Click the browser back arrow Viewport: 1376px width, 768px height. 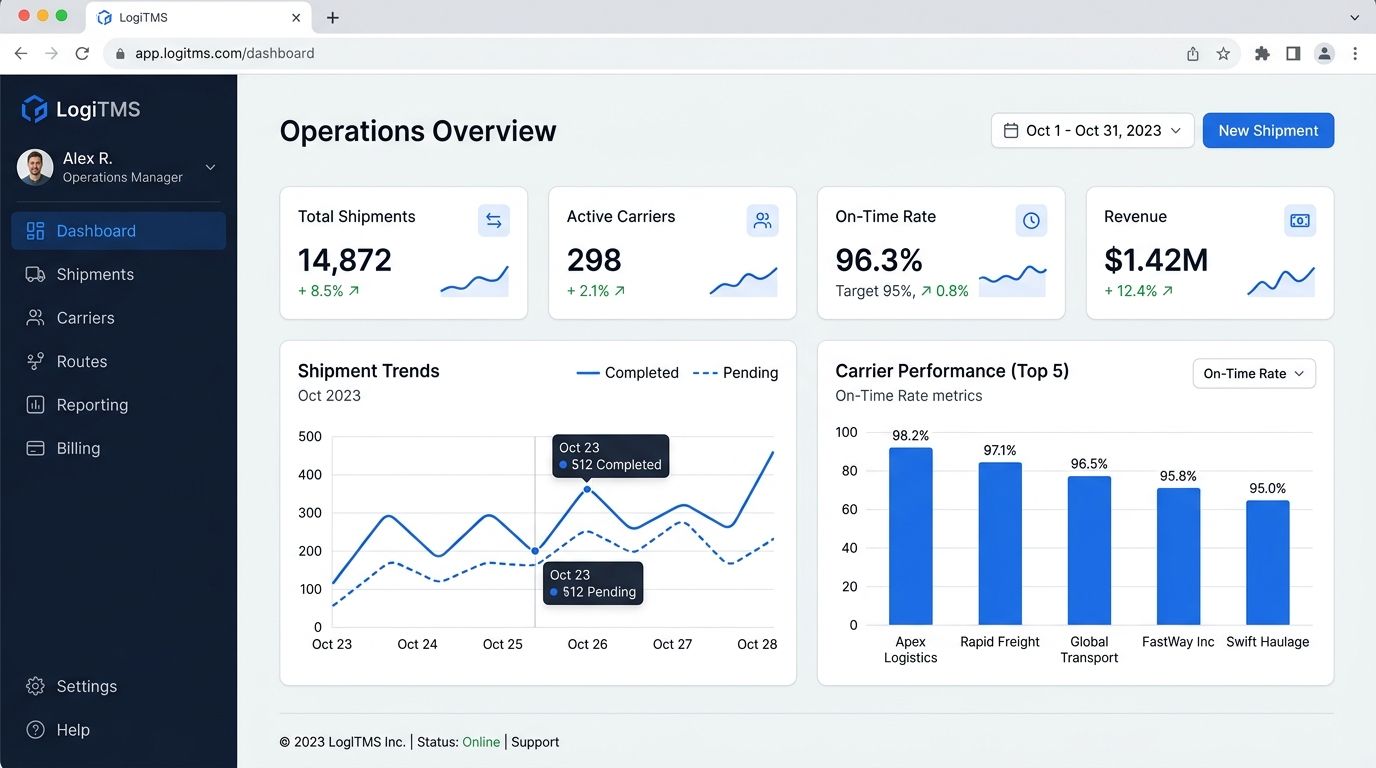pos(20,53)
